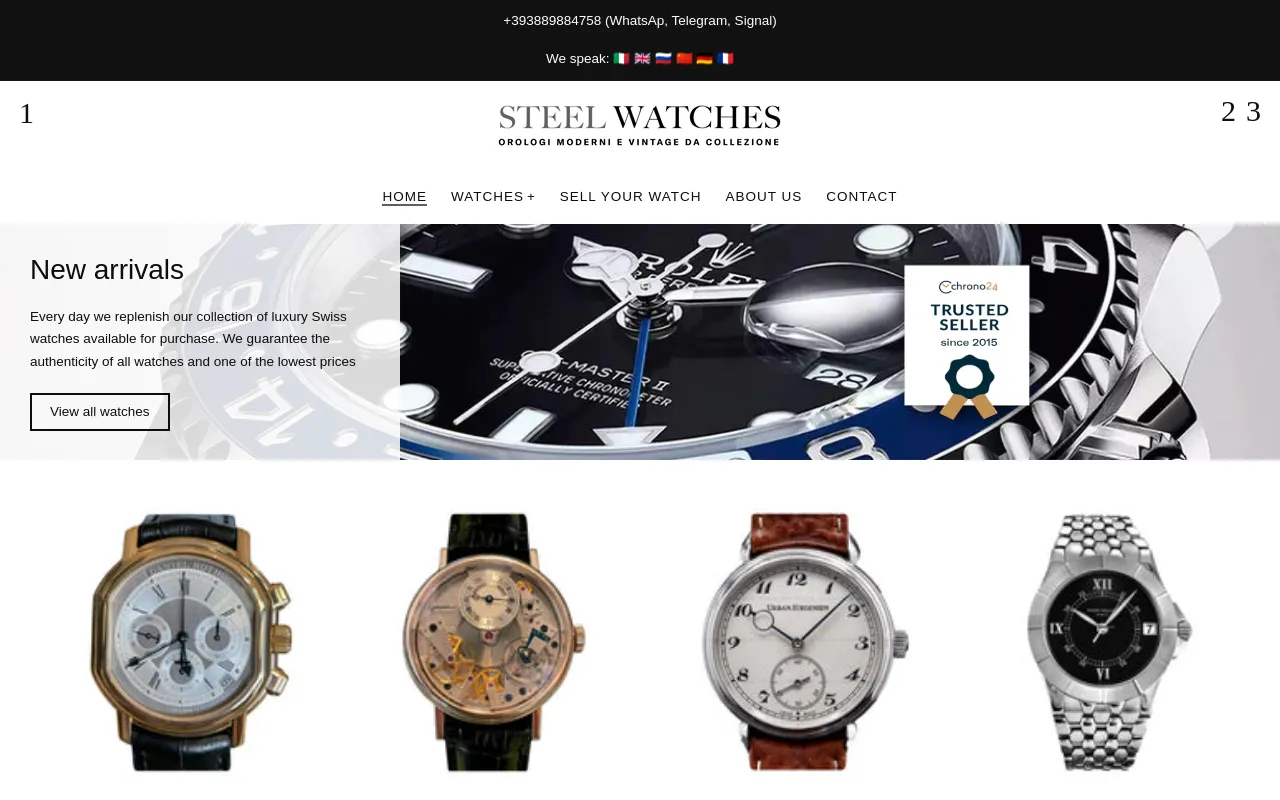Click the Italian flag icon

click(x=621, y=59)
